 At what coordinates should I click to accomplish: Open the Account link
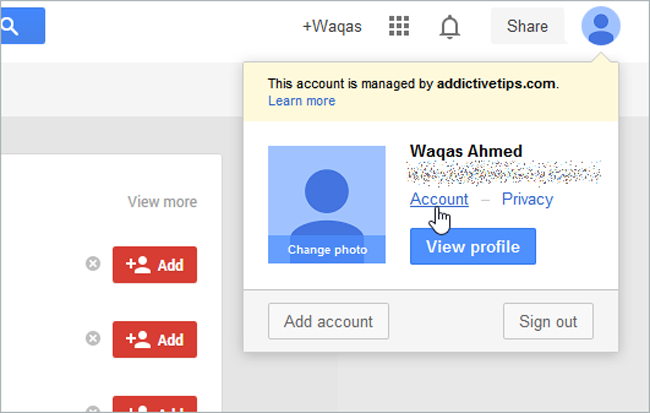(x=439, y=199)
